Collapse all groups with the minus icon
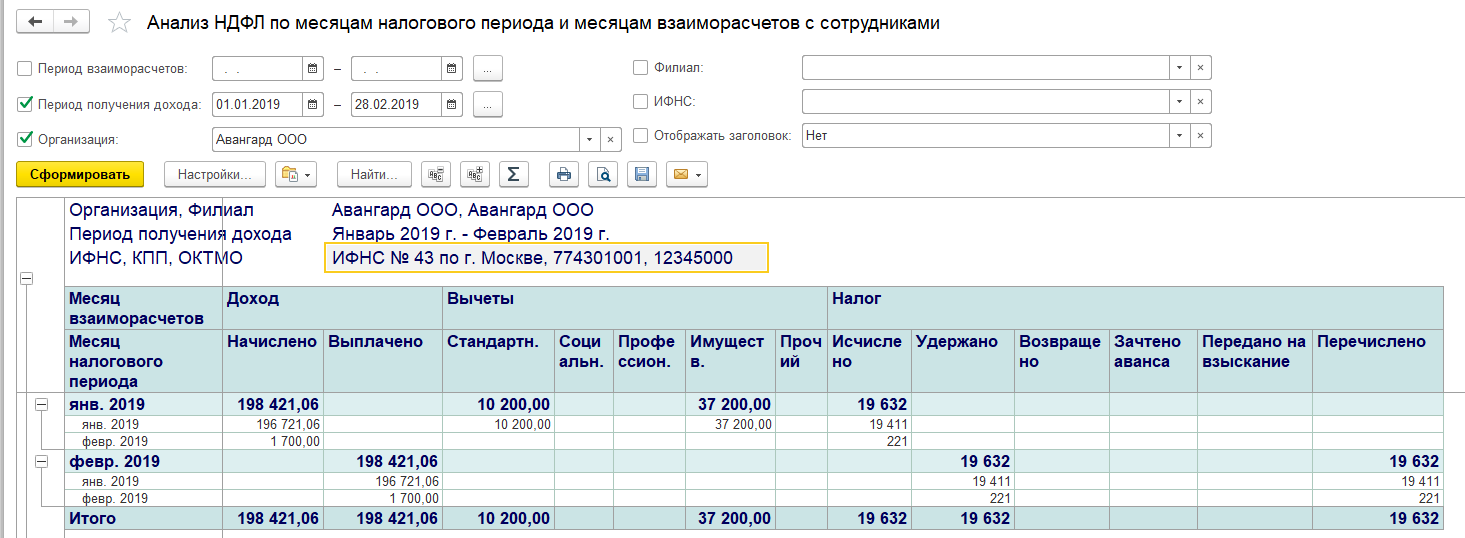Image resolution: width=1465 pixels, height=538 pixels. tap(435, 174)
